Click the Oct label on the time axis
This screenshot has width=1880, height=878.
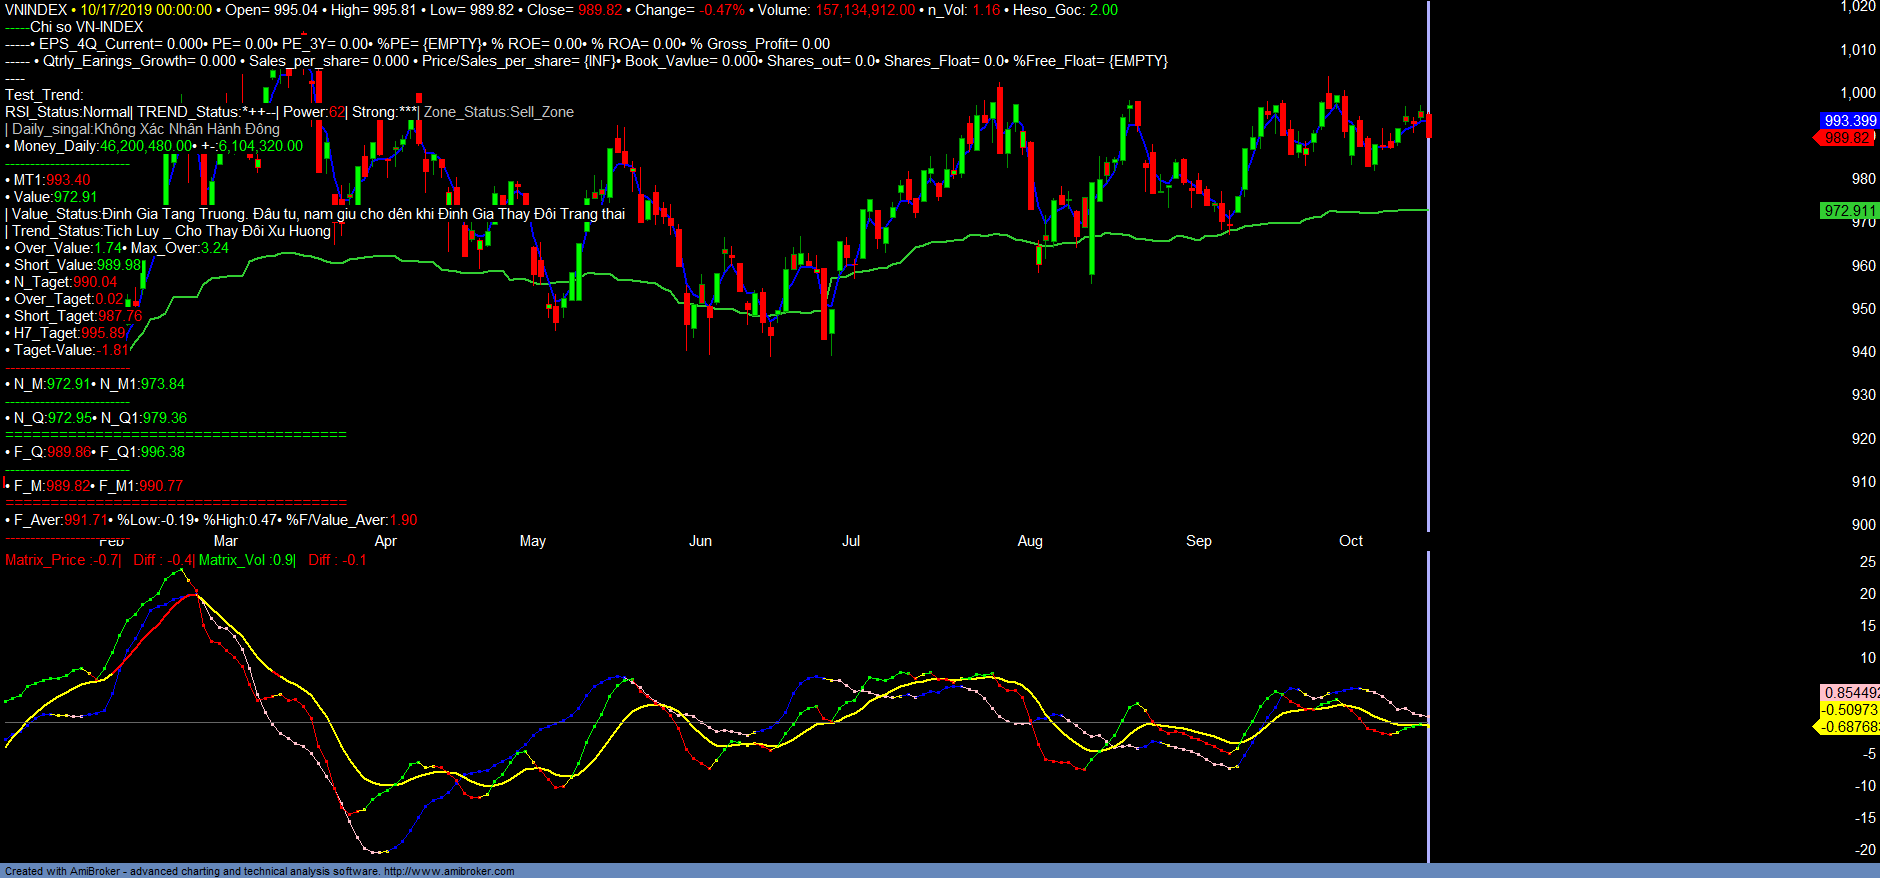[x=1350, y=541]
